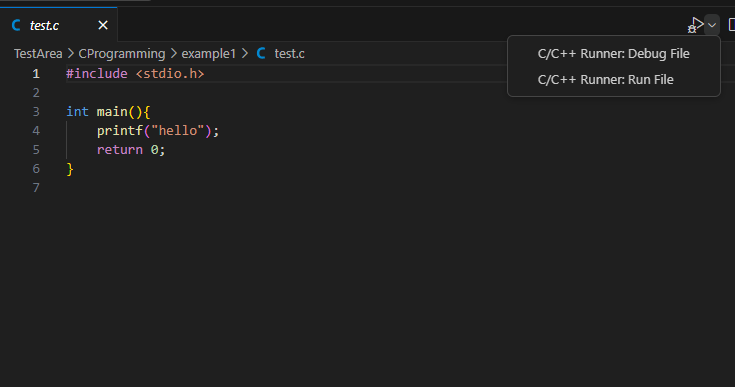735x387 pixels.
Task: Click the C icon in the breadcrumb
Action: point(261,53)
